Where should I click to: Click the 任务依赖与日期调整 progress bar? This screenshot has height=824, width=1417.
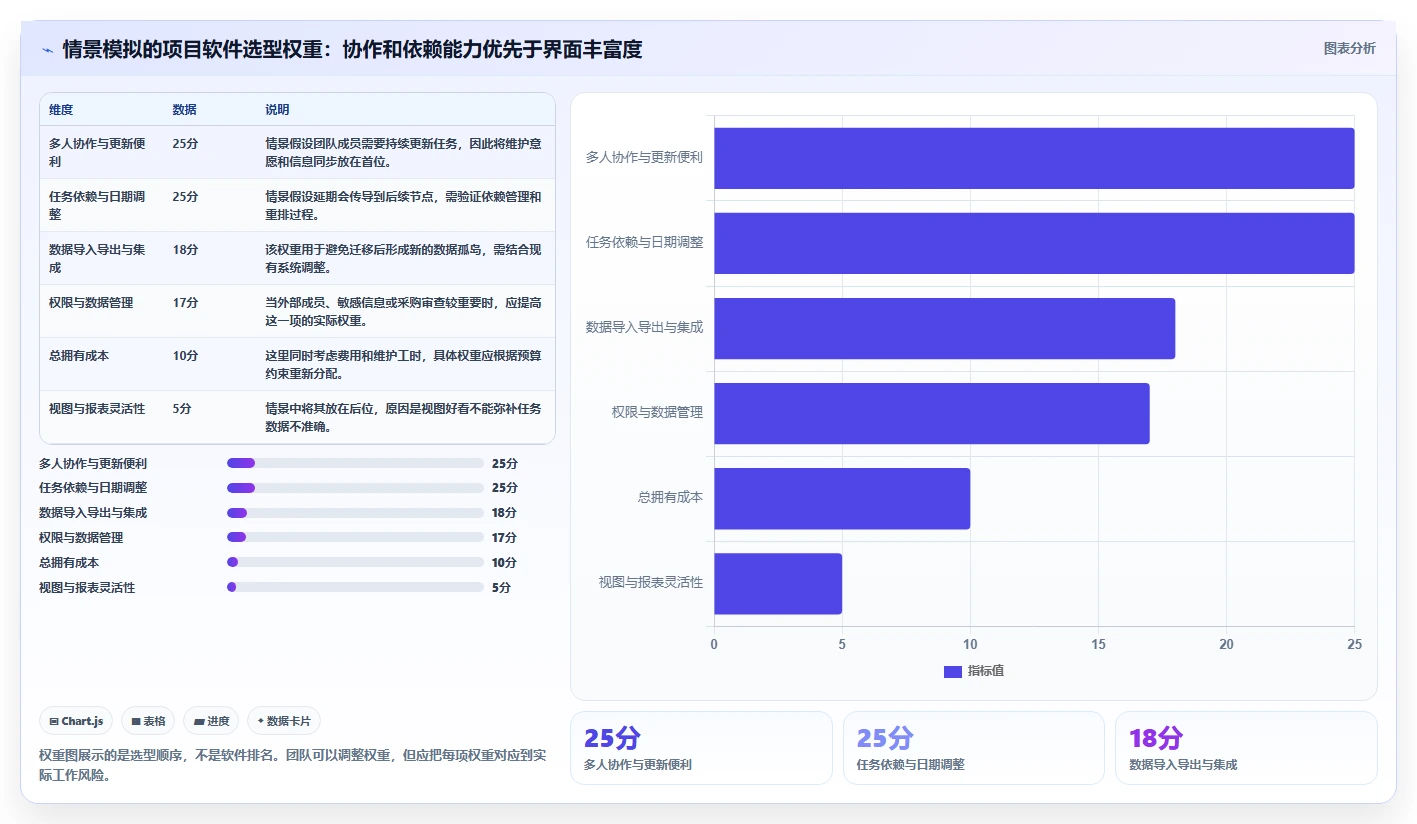[x=355, y=488]
